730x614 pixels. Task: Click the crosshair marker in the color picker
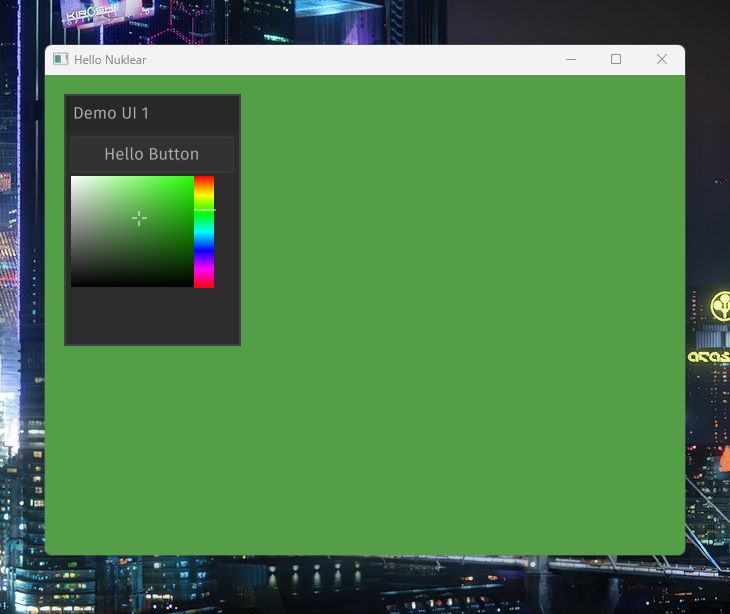coord(139,218)
